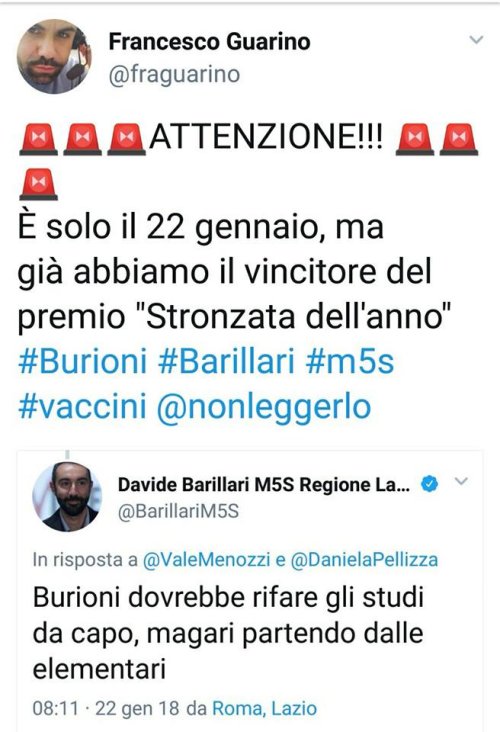Open the quoted tweet text about Burioni
Viewport: 500px width, 732px height.
(228, 633)
